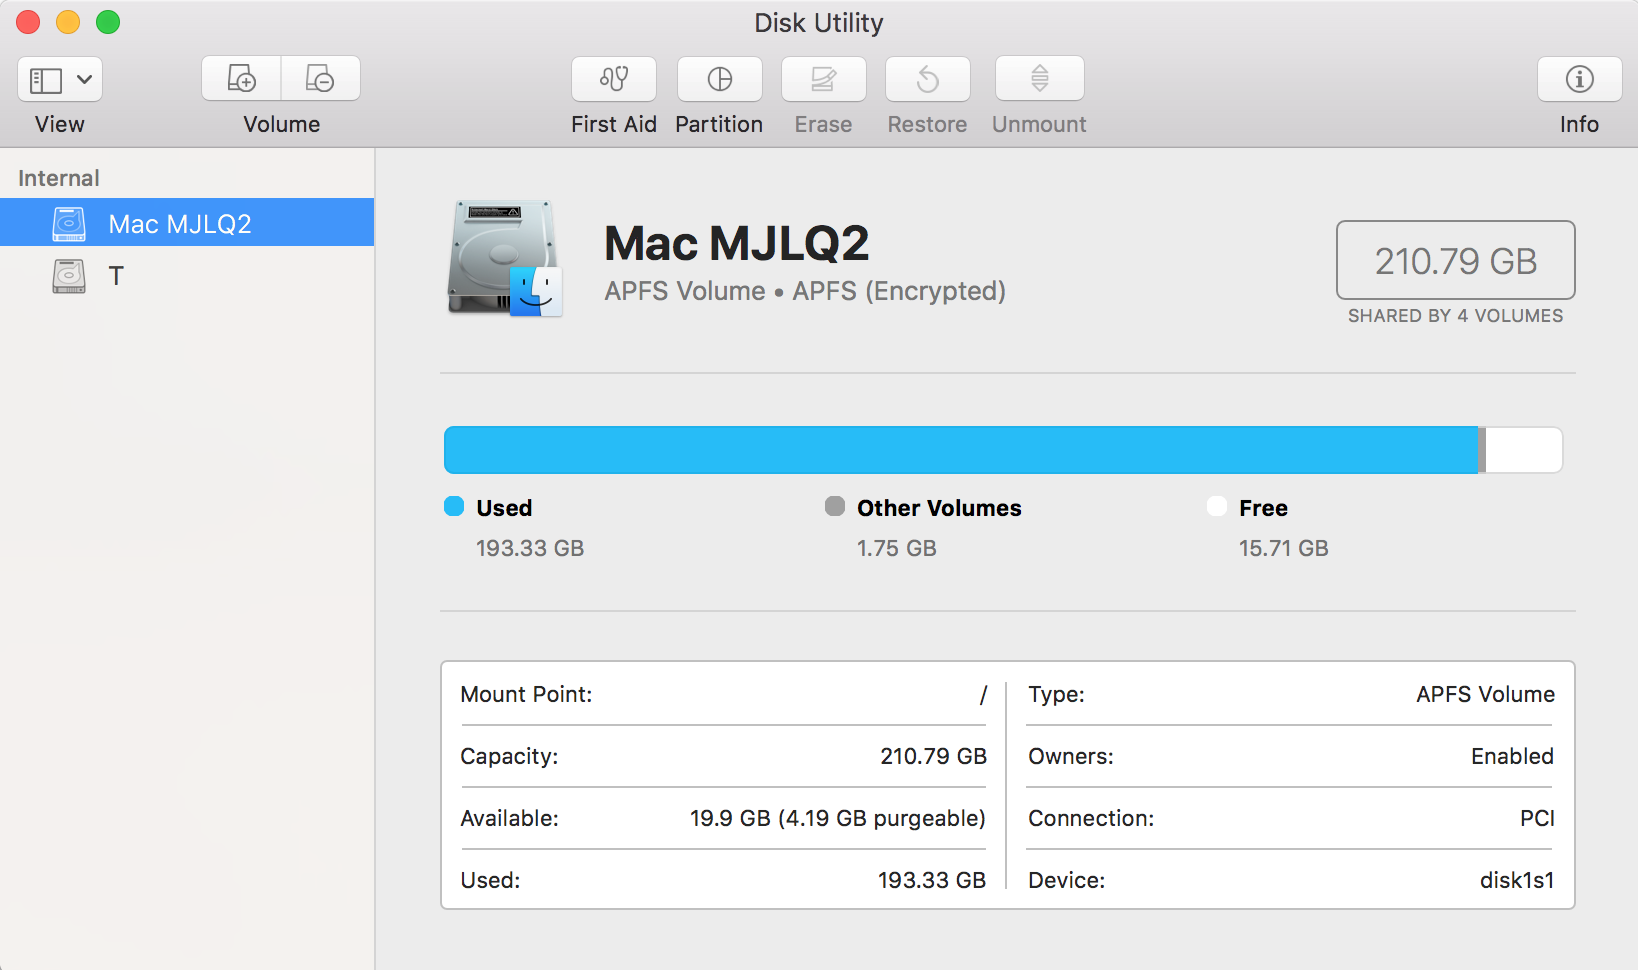This screenshot has height=970, width=1638.
Task: Click the Device disk1s1 value
Action: point(1517,880)
